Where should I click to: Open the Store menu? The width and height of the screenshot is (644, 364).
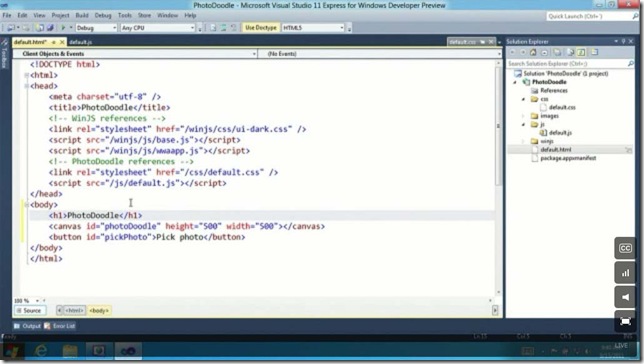tap(145, 16)
